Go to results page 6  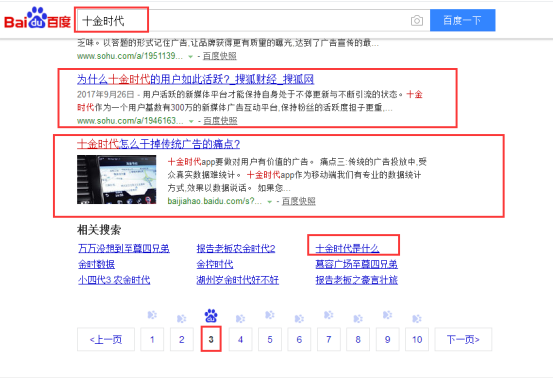point(299,339)
